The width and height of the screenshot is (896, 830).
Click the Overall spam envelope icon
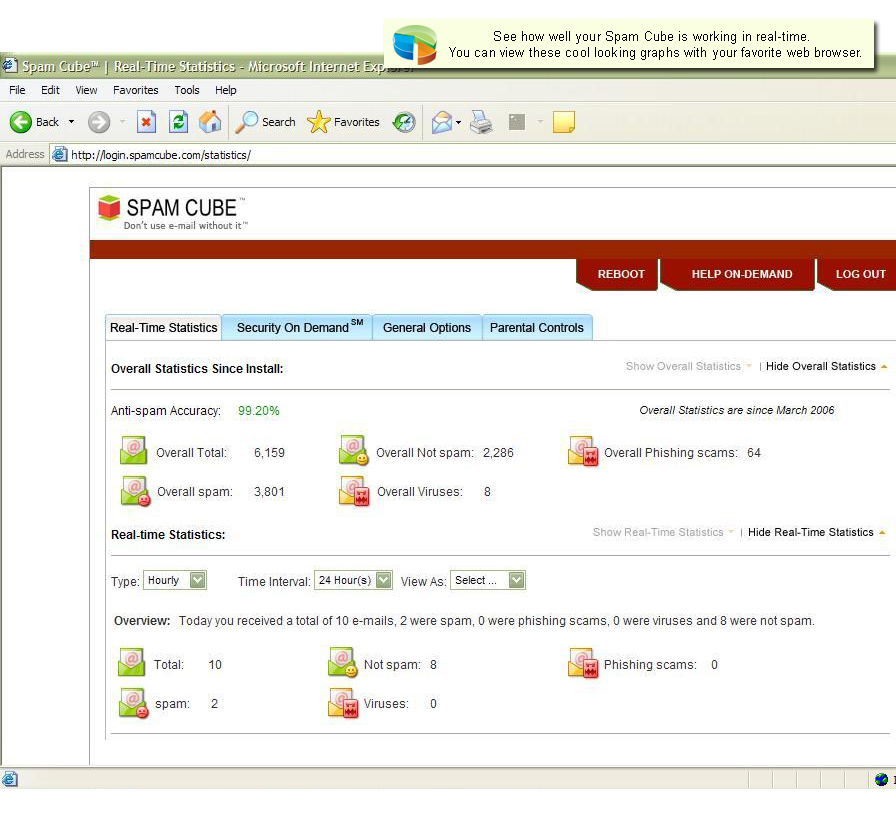pyautogui.click(x=133, y=491)
